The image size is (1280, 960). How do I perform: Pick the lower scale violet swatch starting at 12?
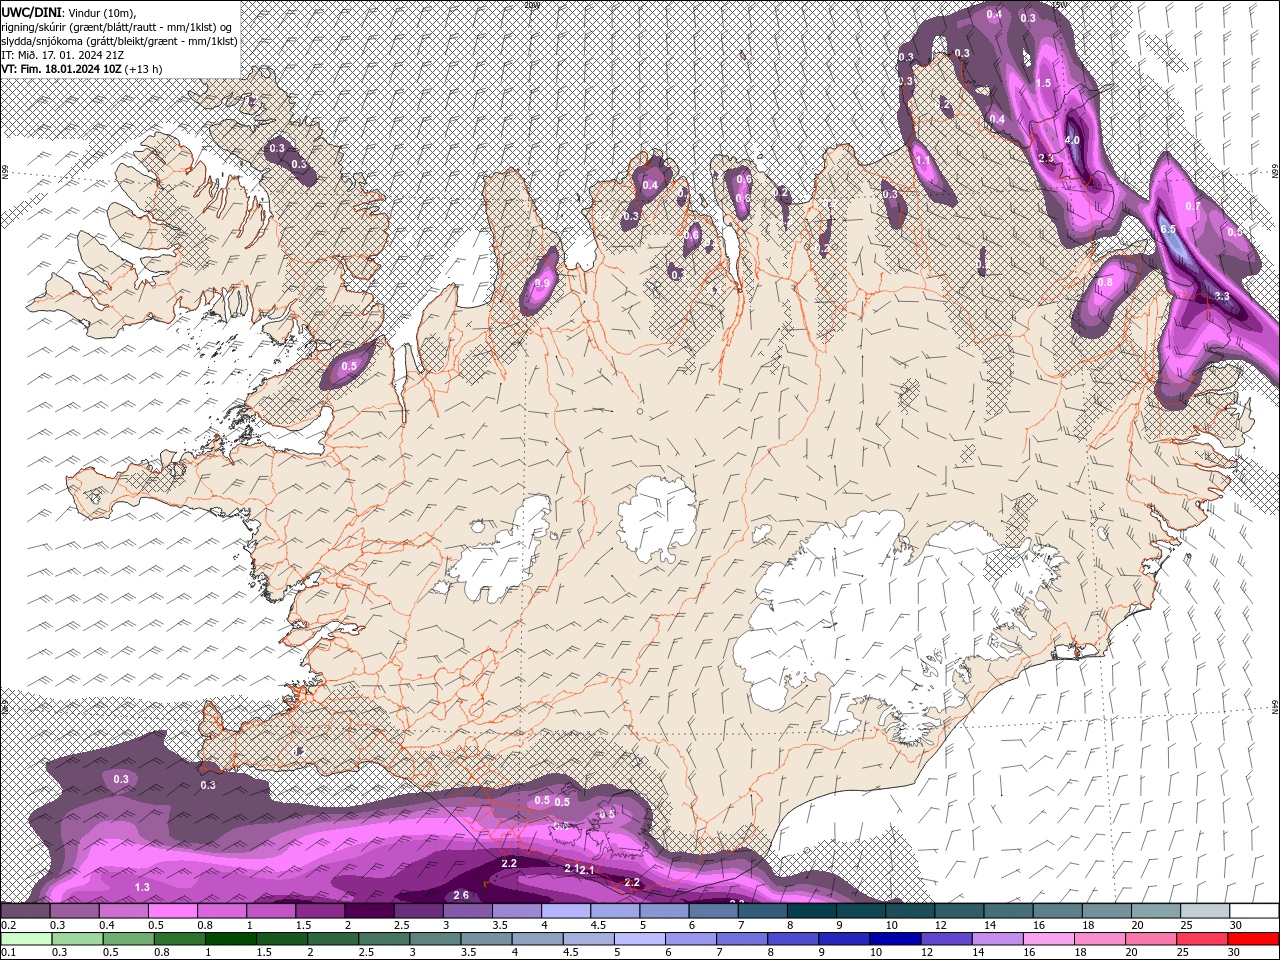tap(945, 939)
